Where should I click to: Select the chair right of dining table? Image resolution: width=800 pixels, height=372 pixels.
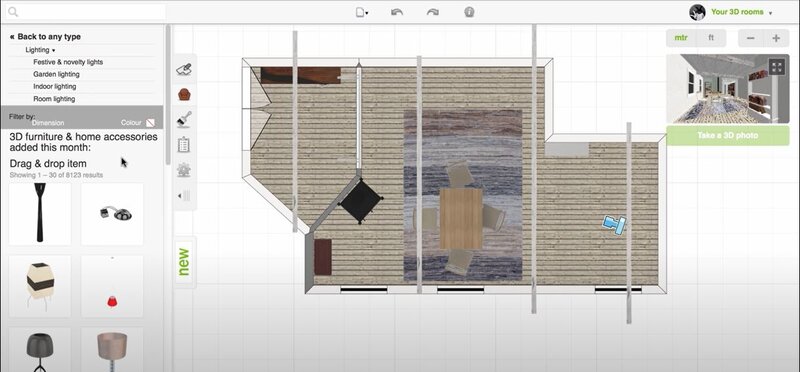tap(493, 217)
